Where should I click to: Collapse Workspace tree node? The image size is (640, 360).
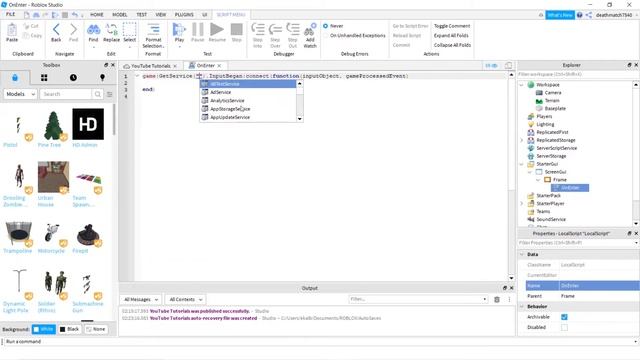click(x=521, y=85)
